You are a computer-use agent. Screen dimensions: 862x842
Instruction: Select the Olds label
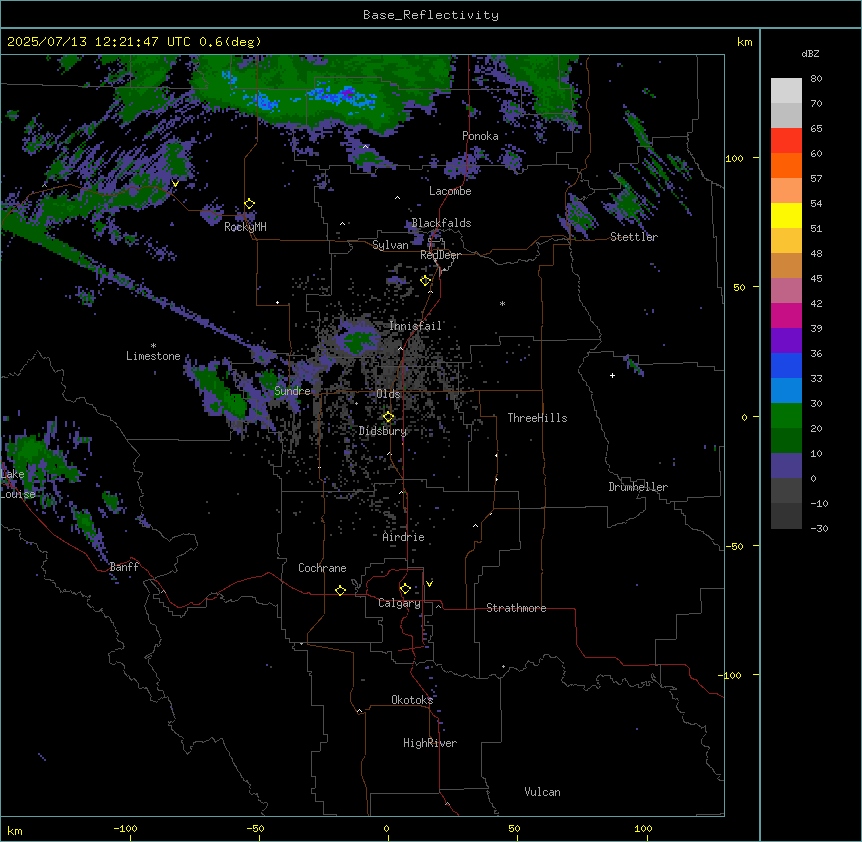click(x=388, y=394)
